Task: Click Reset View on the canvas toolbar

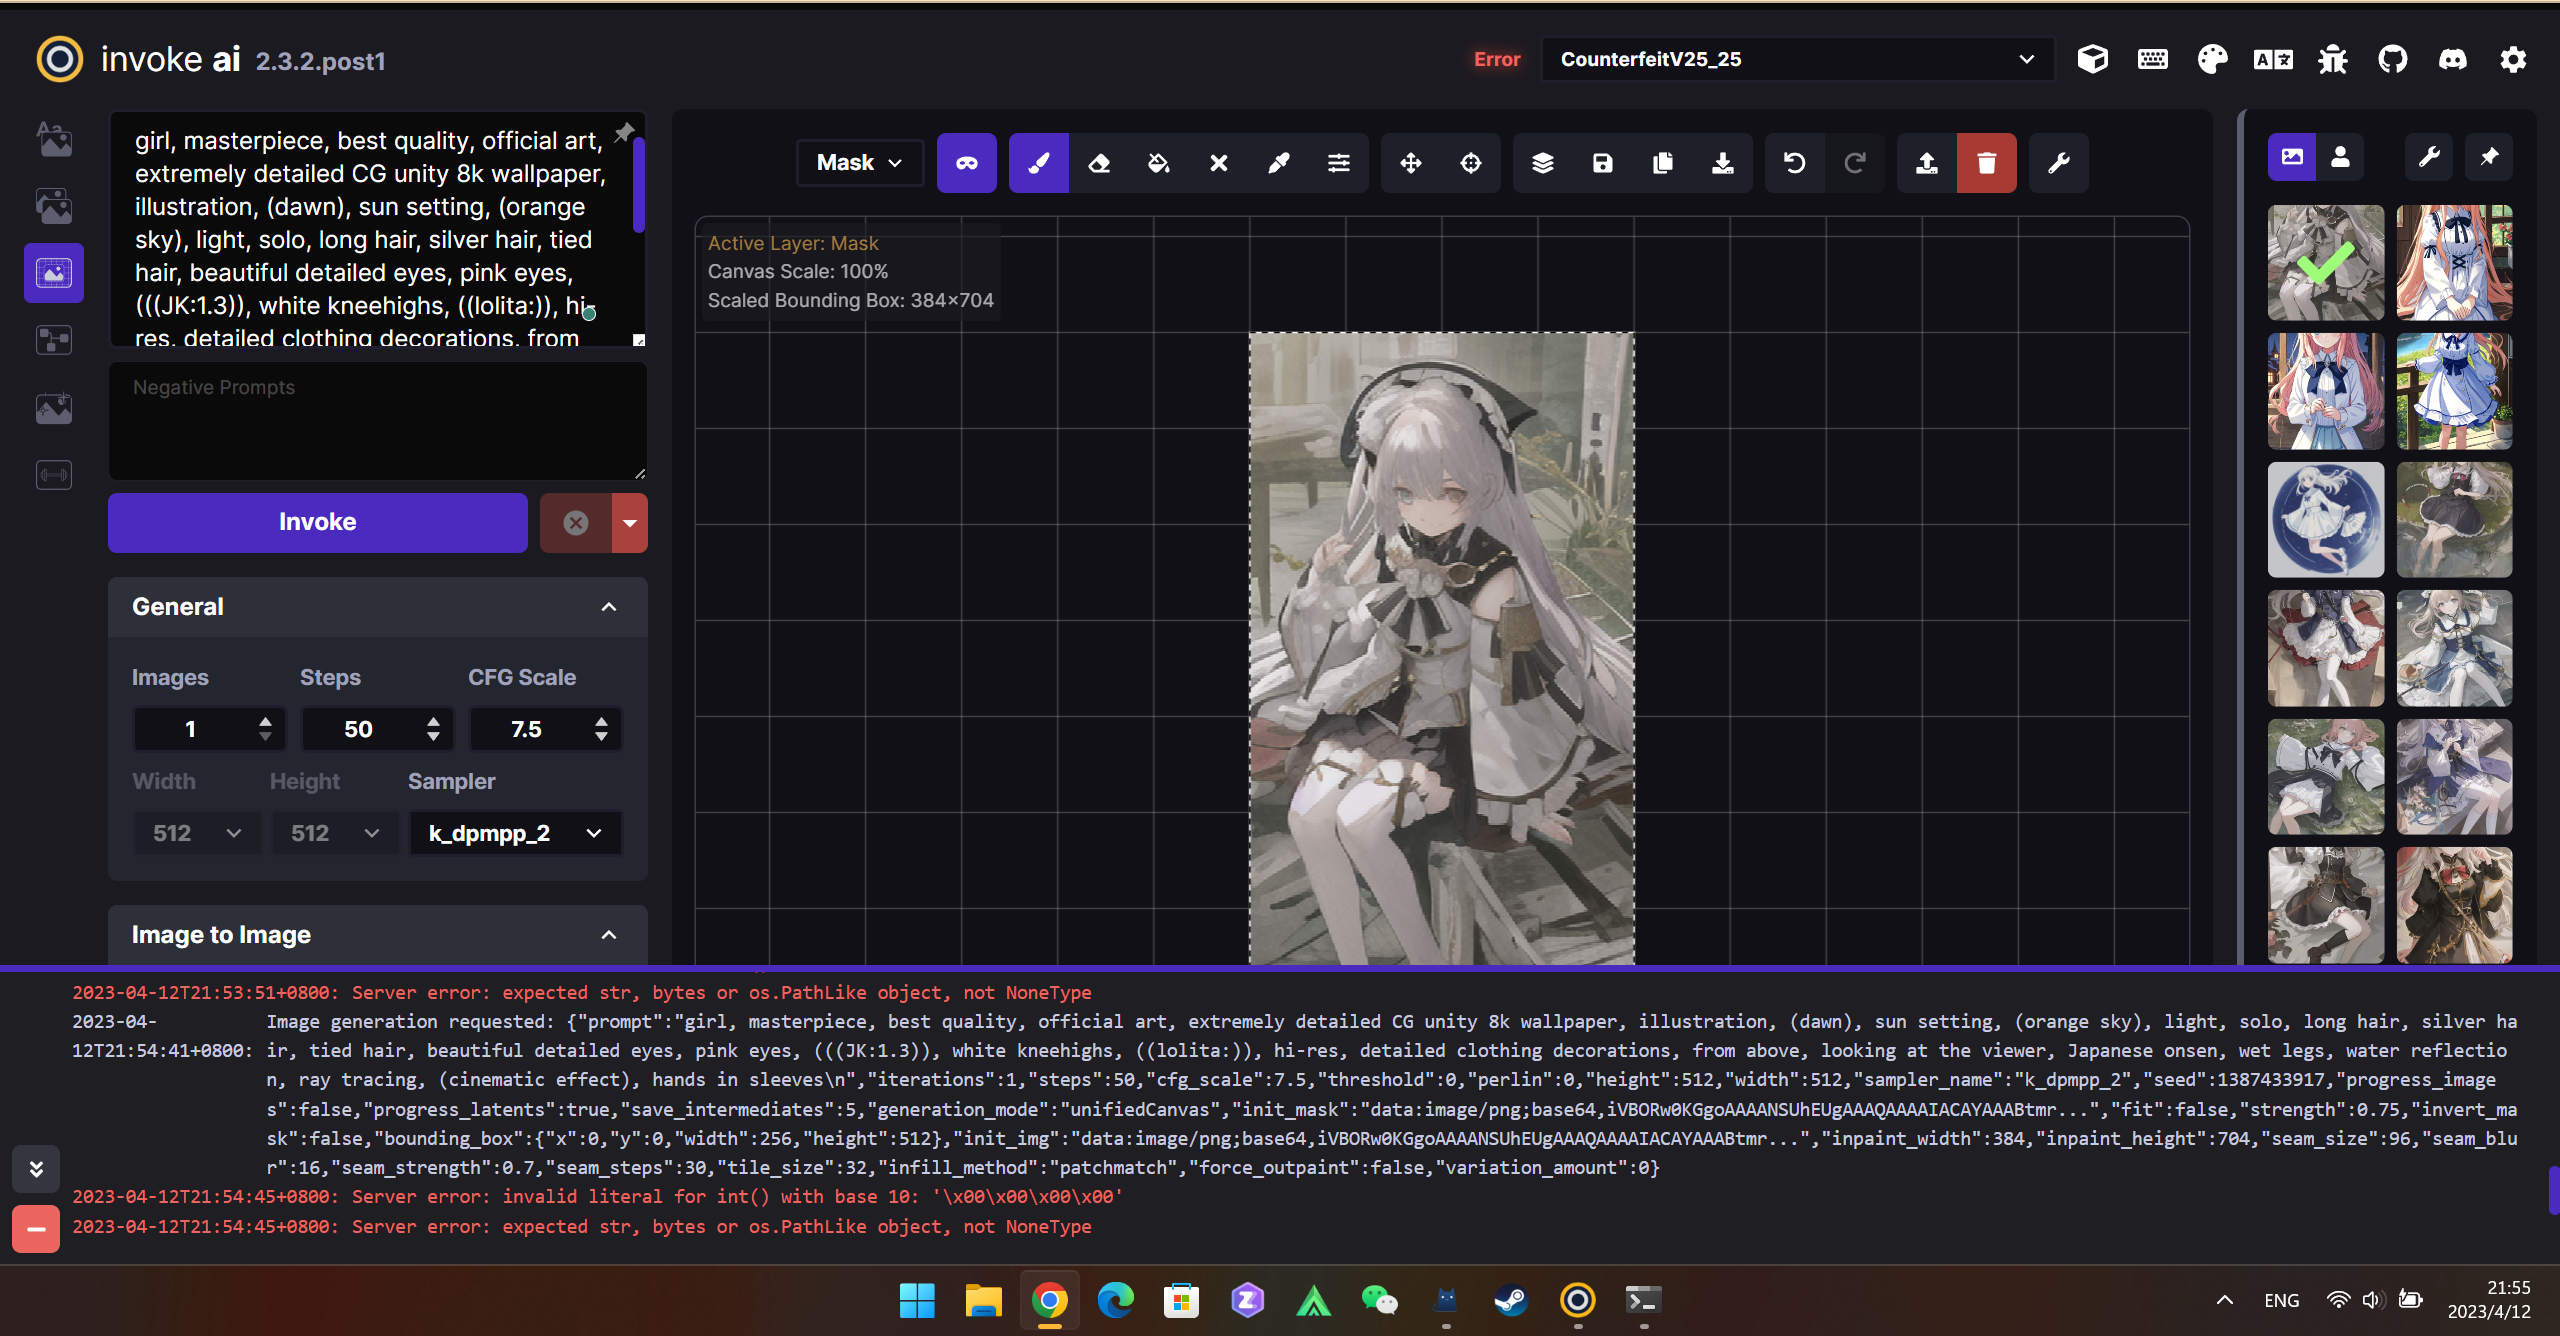Action: click(x=1471, y=162)
